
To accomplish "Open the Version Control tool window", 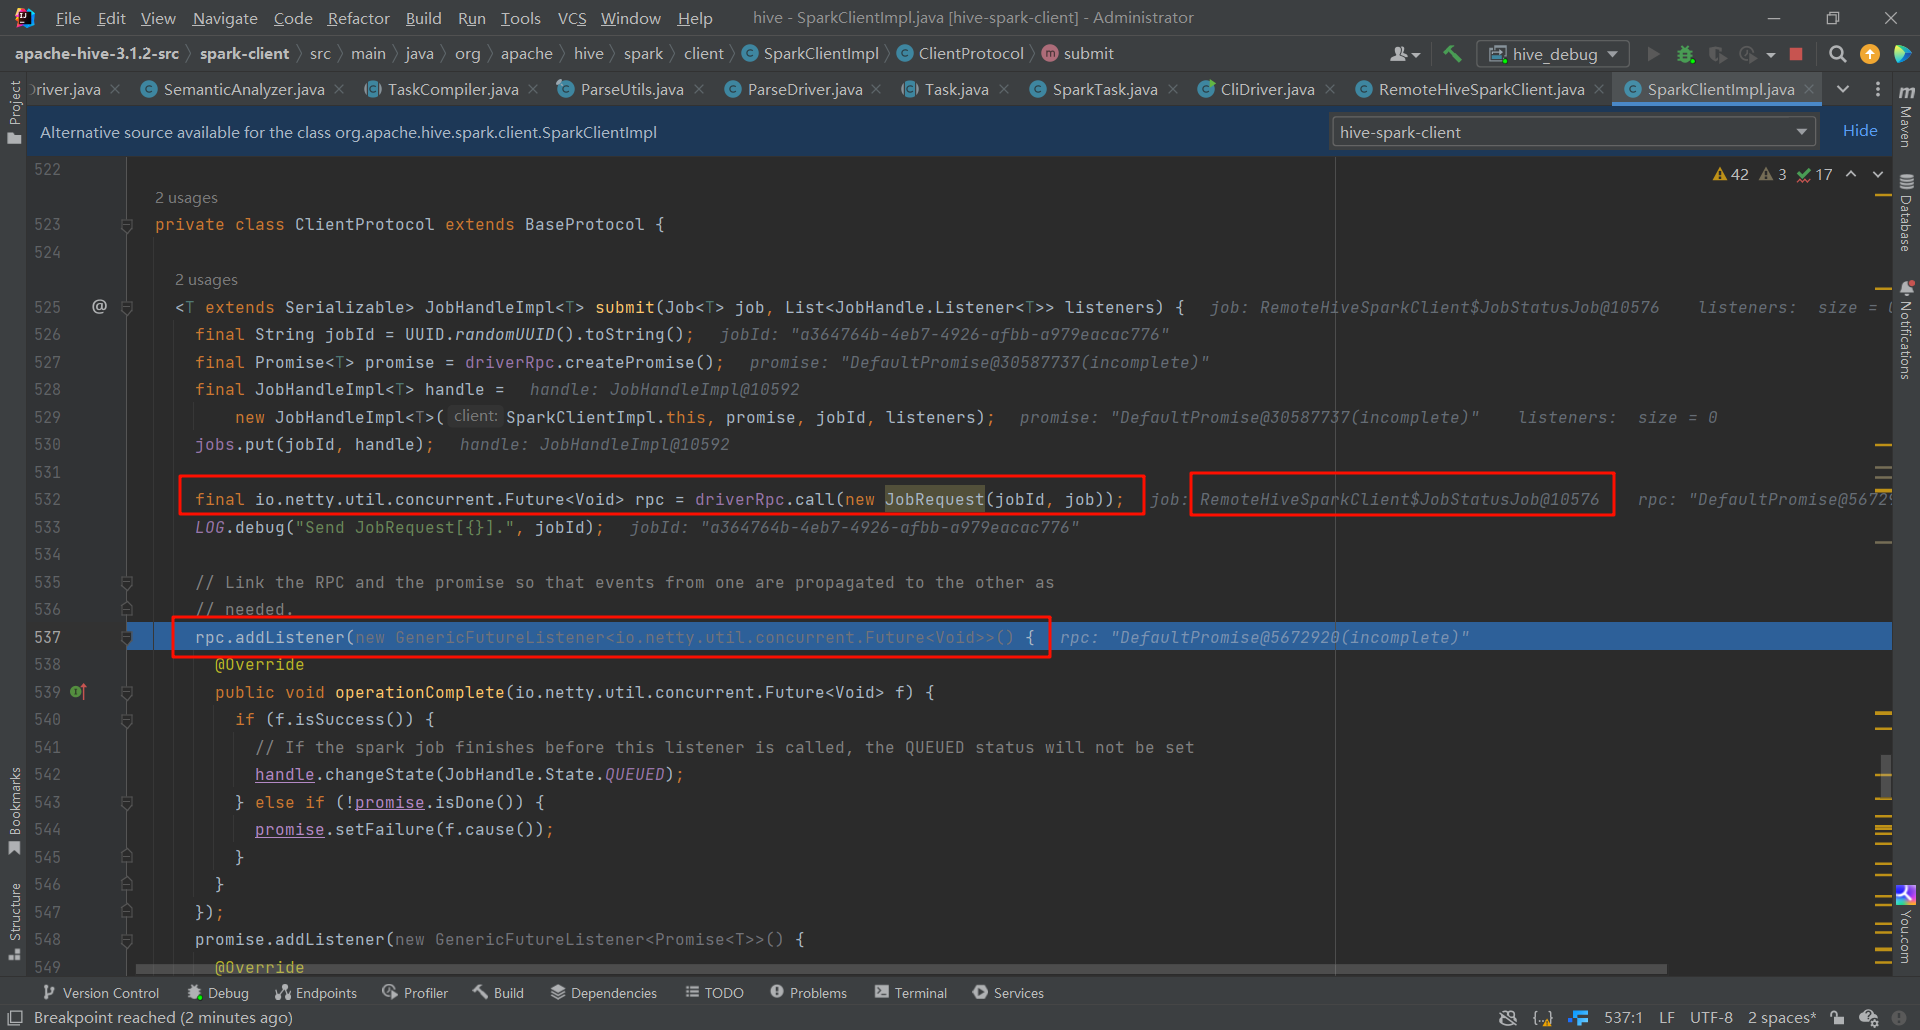I will pos(101,993).
